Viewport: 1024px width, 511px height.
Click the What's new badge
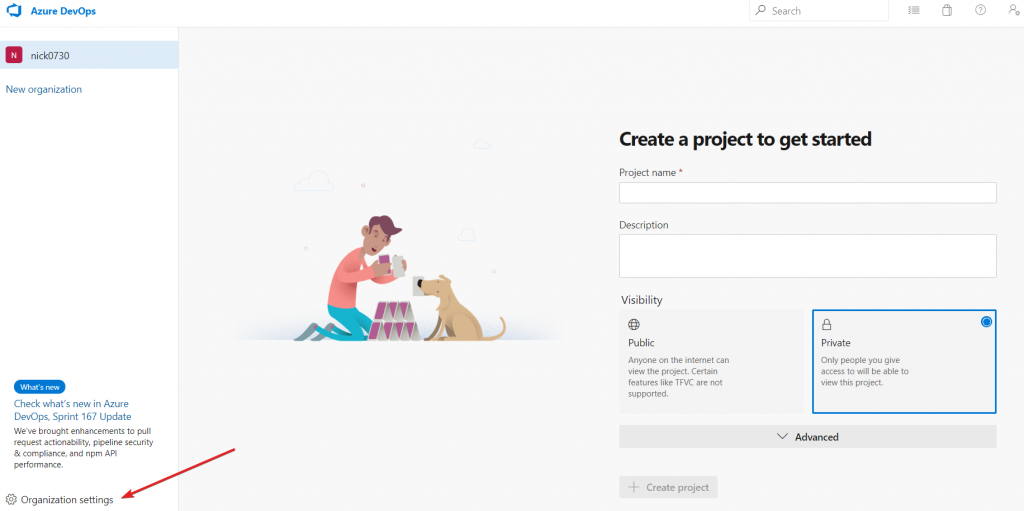39,387
